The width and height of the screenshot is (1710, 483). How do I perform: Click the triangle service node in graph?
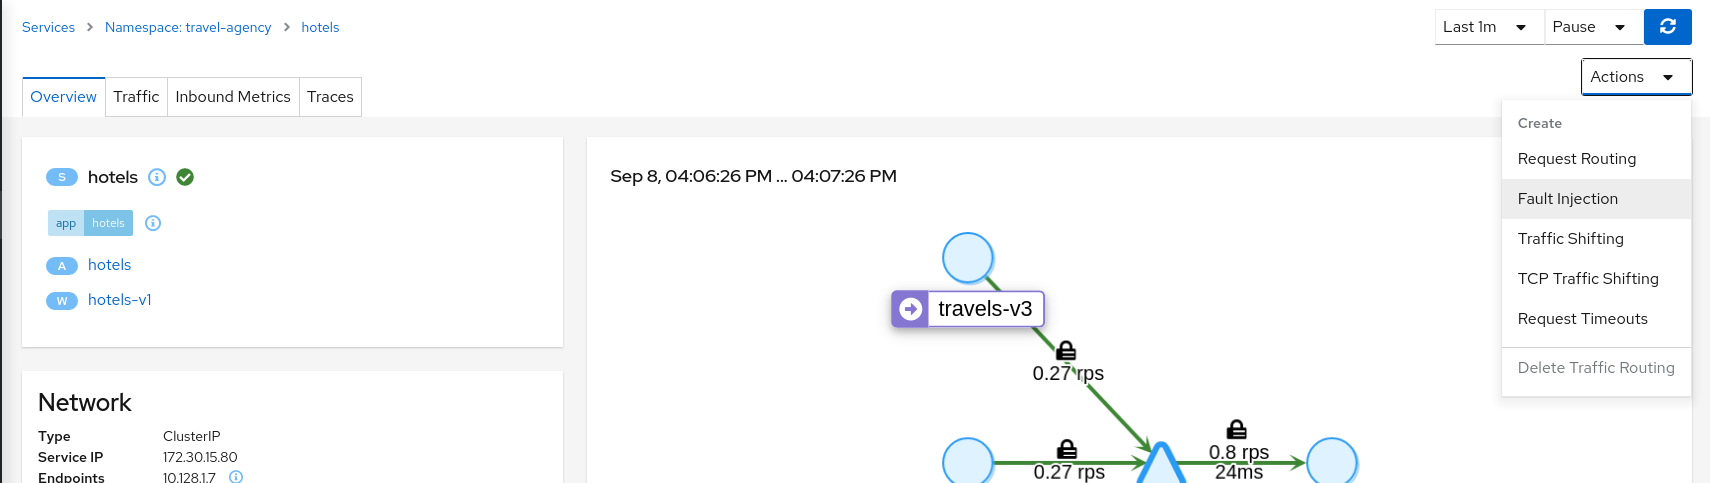tap(1160, 465)
